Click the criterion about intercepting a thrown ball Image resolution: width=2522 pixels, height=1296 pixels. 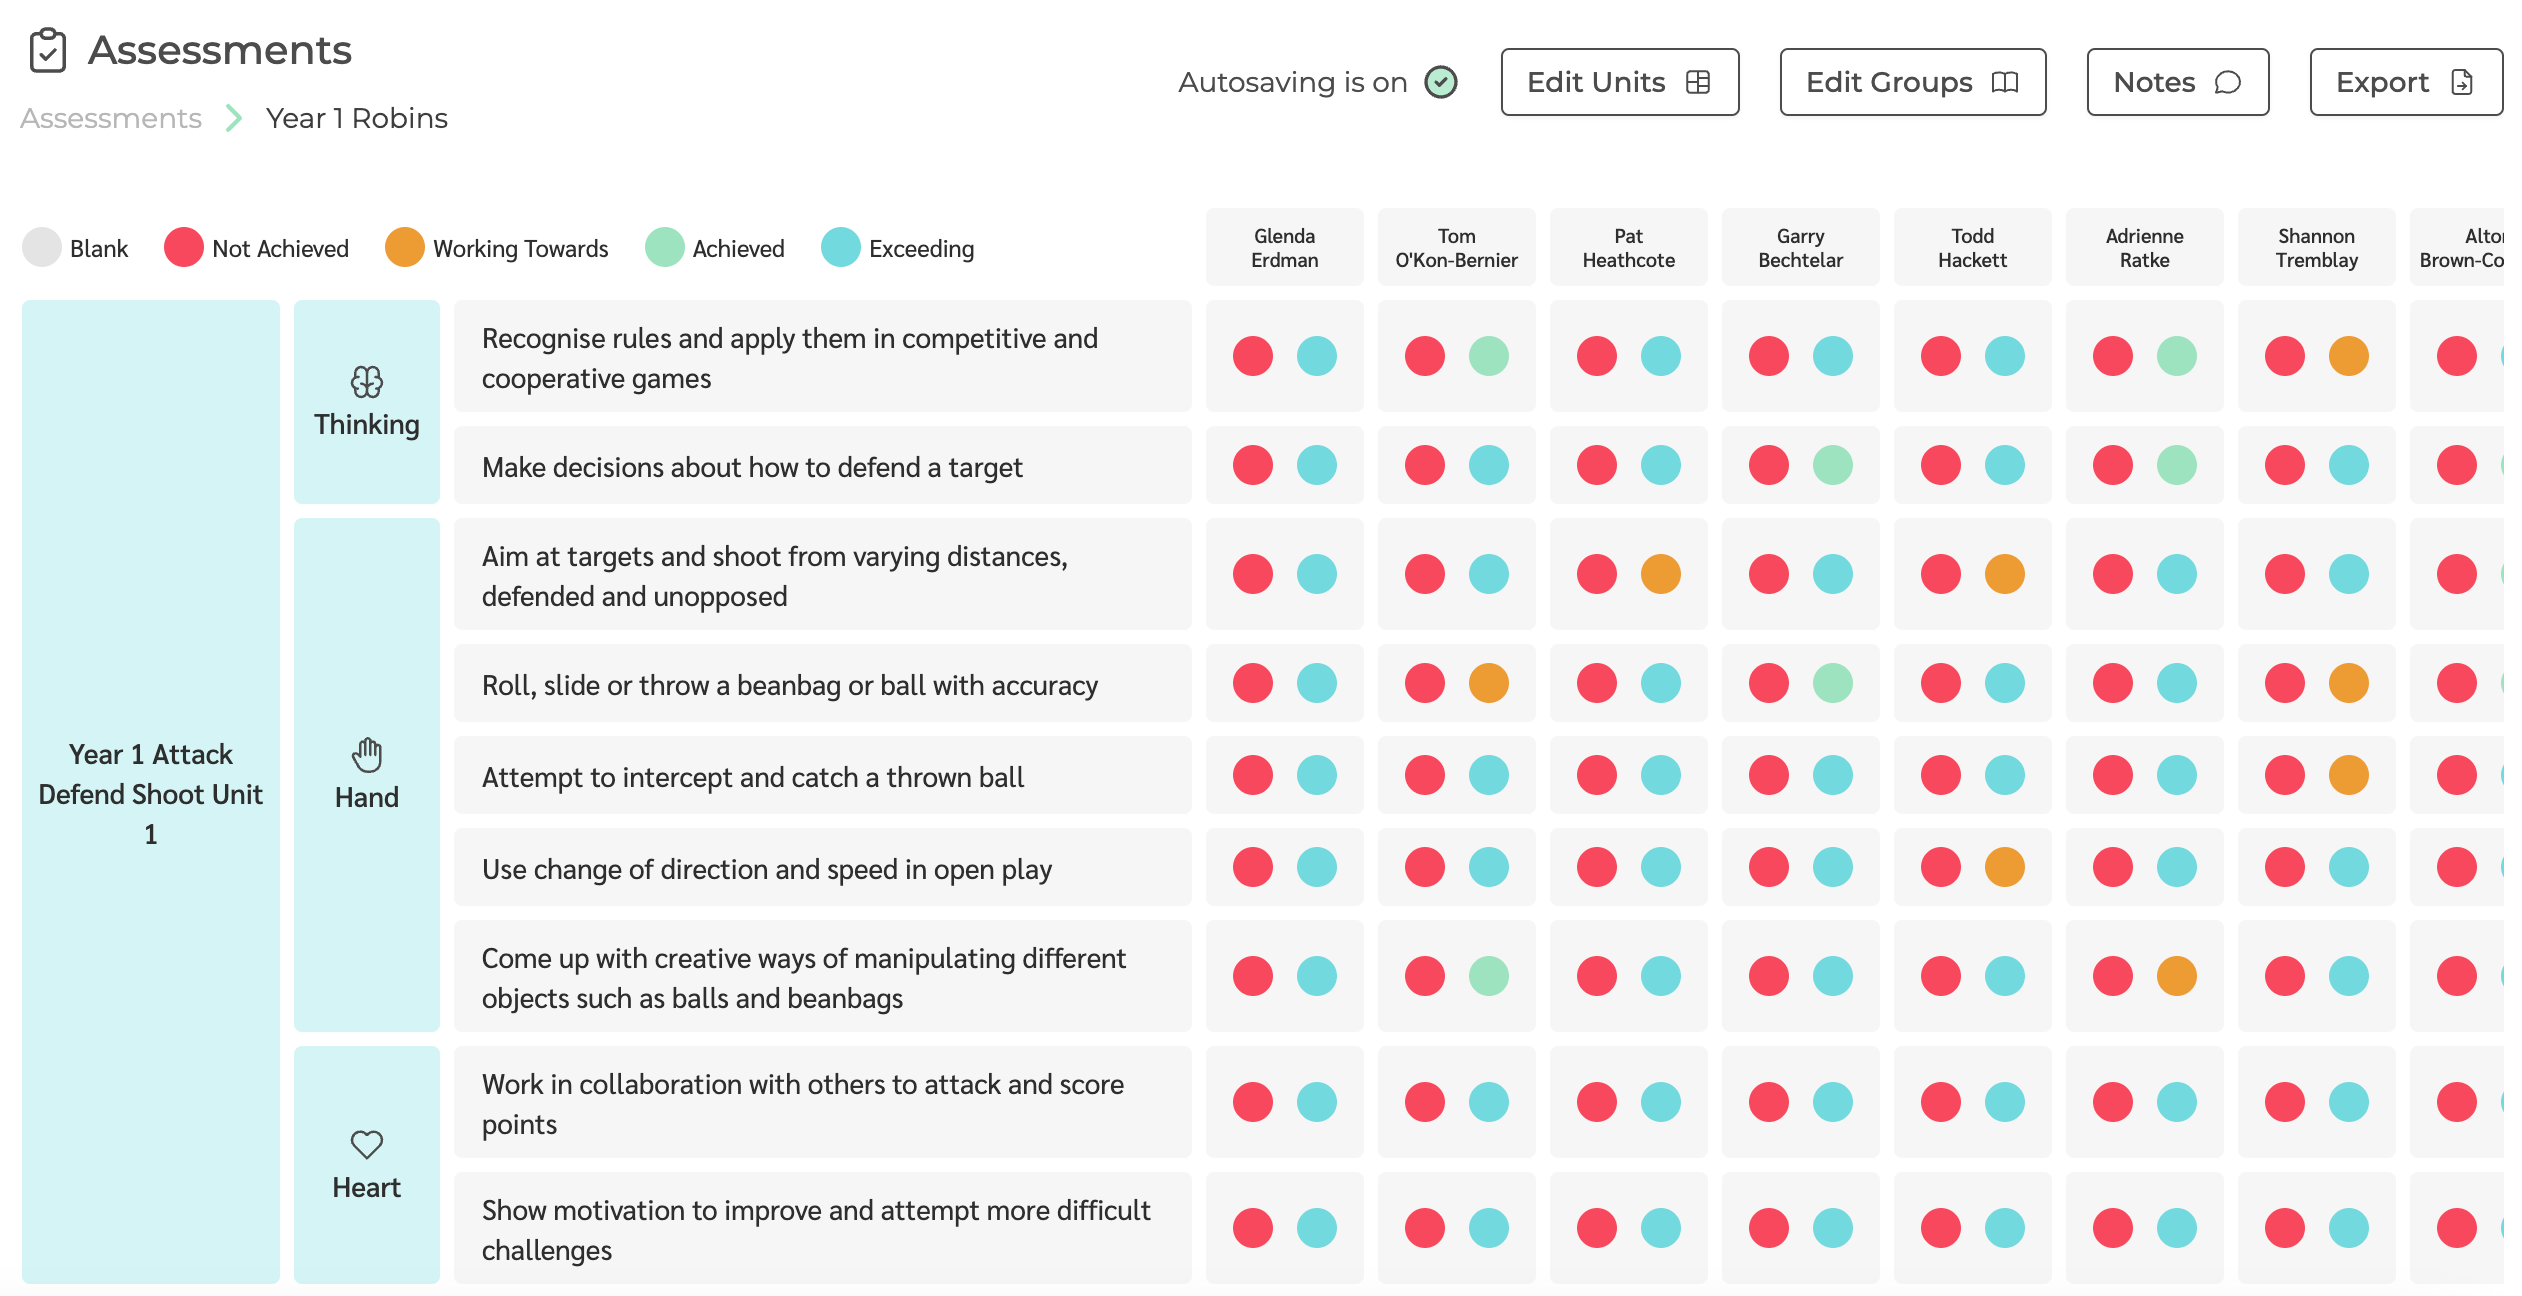pos(752,776)
